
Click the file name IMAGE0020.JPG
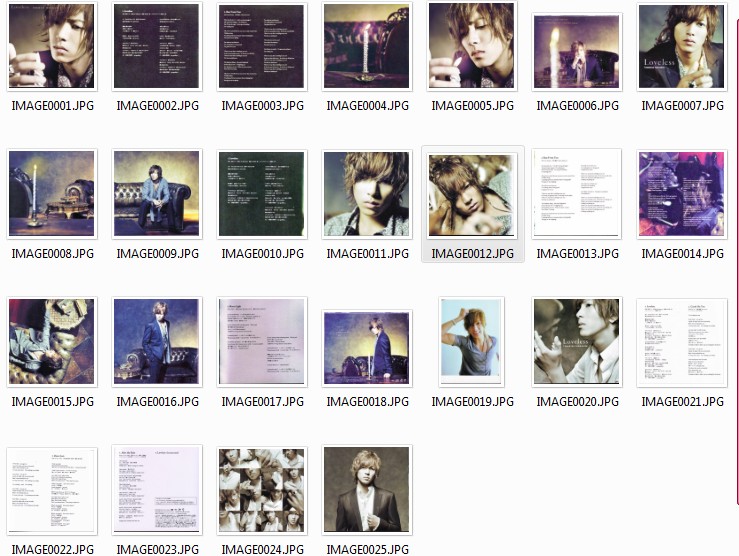(577, 401)
